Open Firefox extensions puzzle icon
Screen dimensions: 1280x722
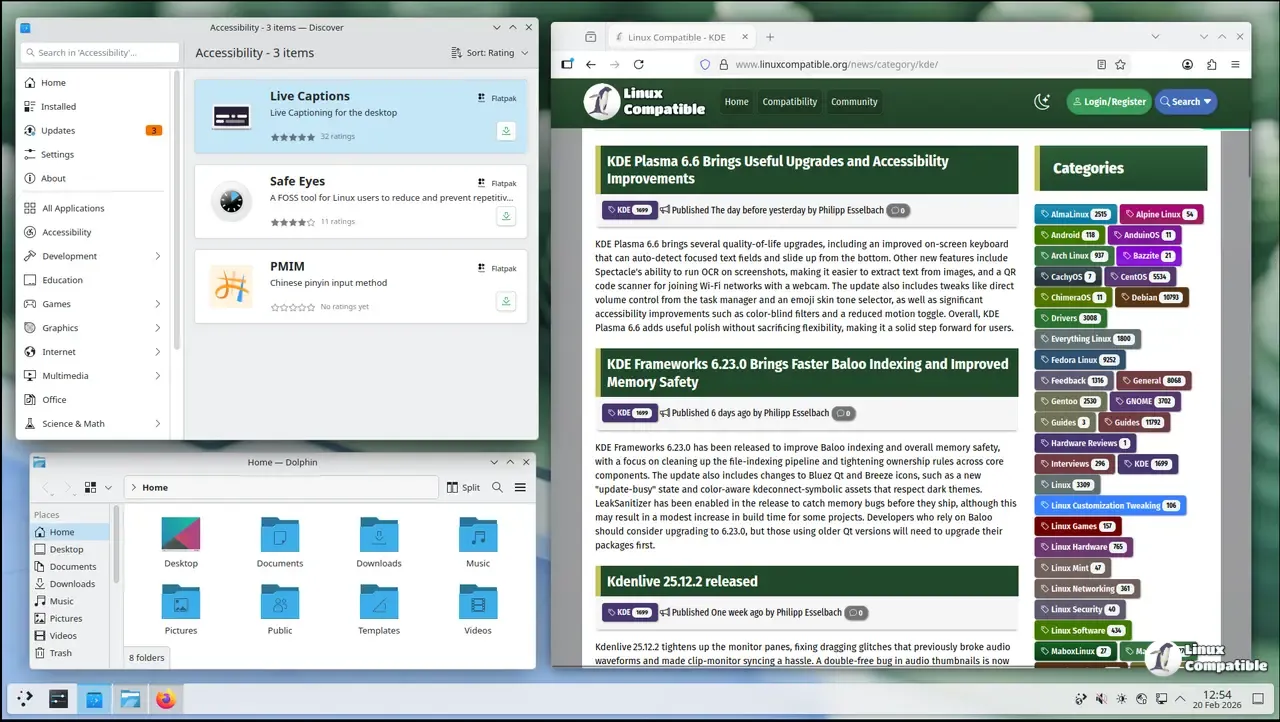(x=1212, y=64)
